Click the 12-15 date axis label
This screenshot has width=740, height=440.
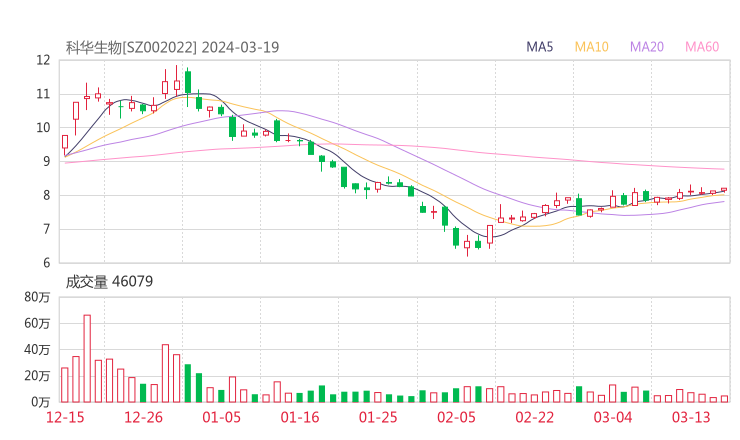65,417
